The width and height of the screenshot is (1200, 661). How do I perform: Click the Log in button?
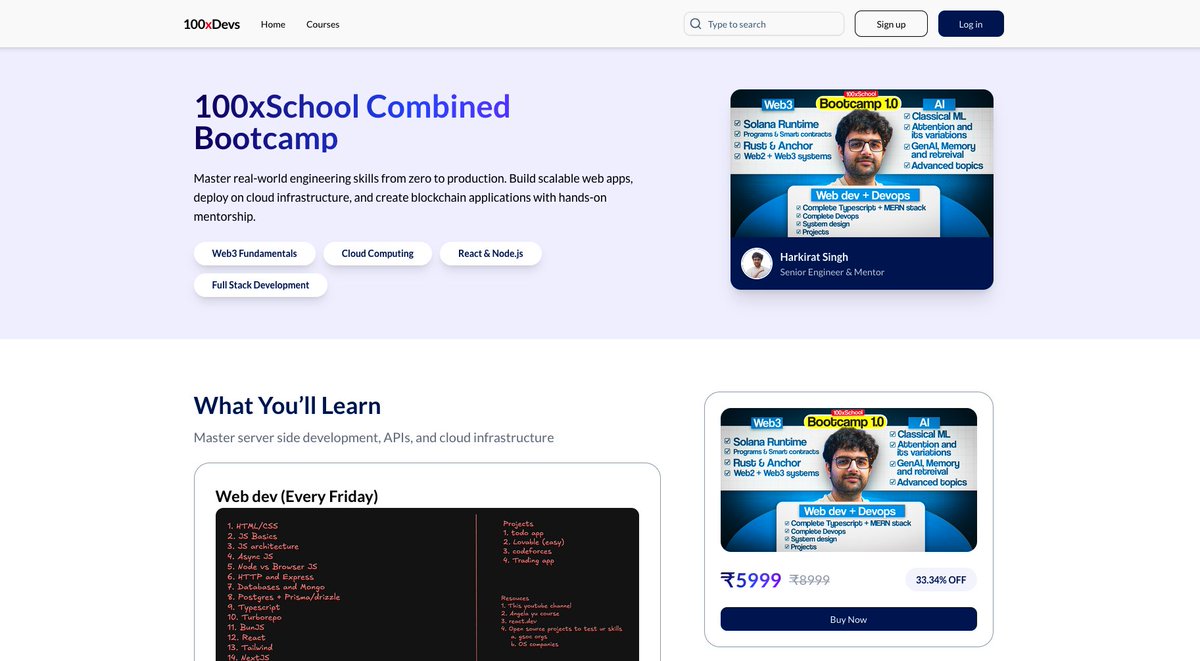coord(971,24)
